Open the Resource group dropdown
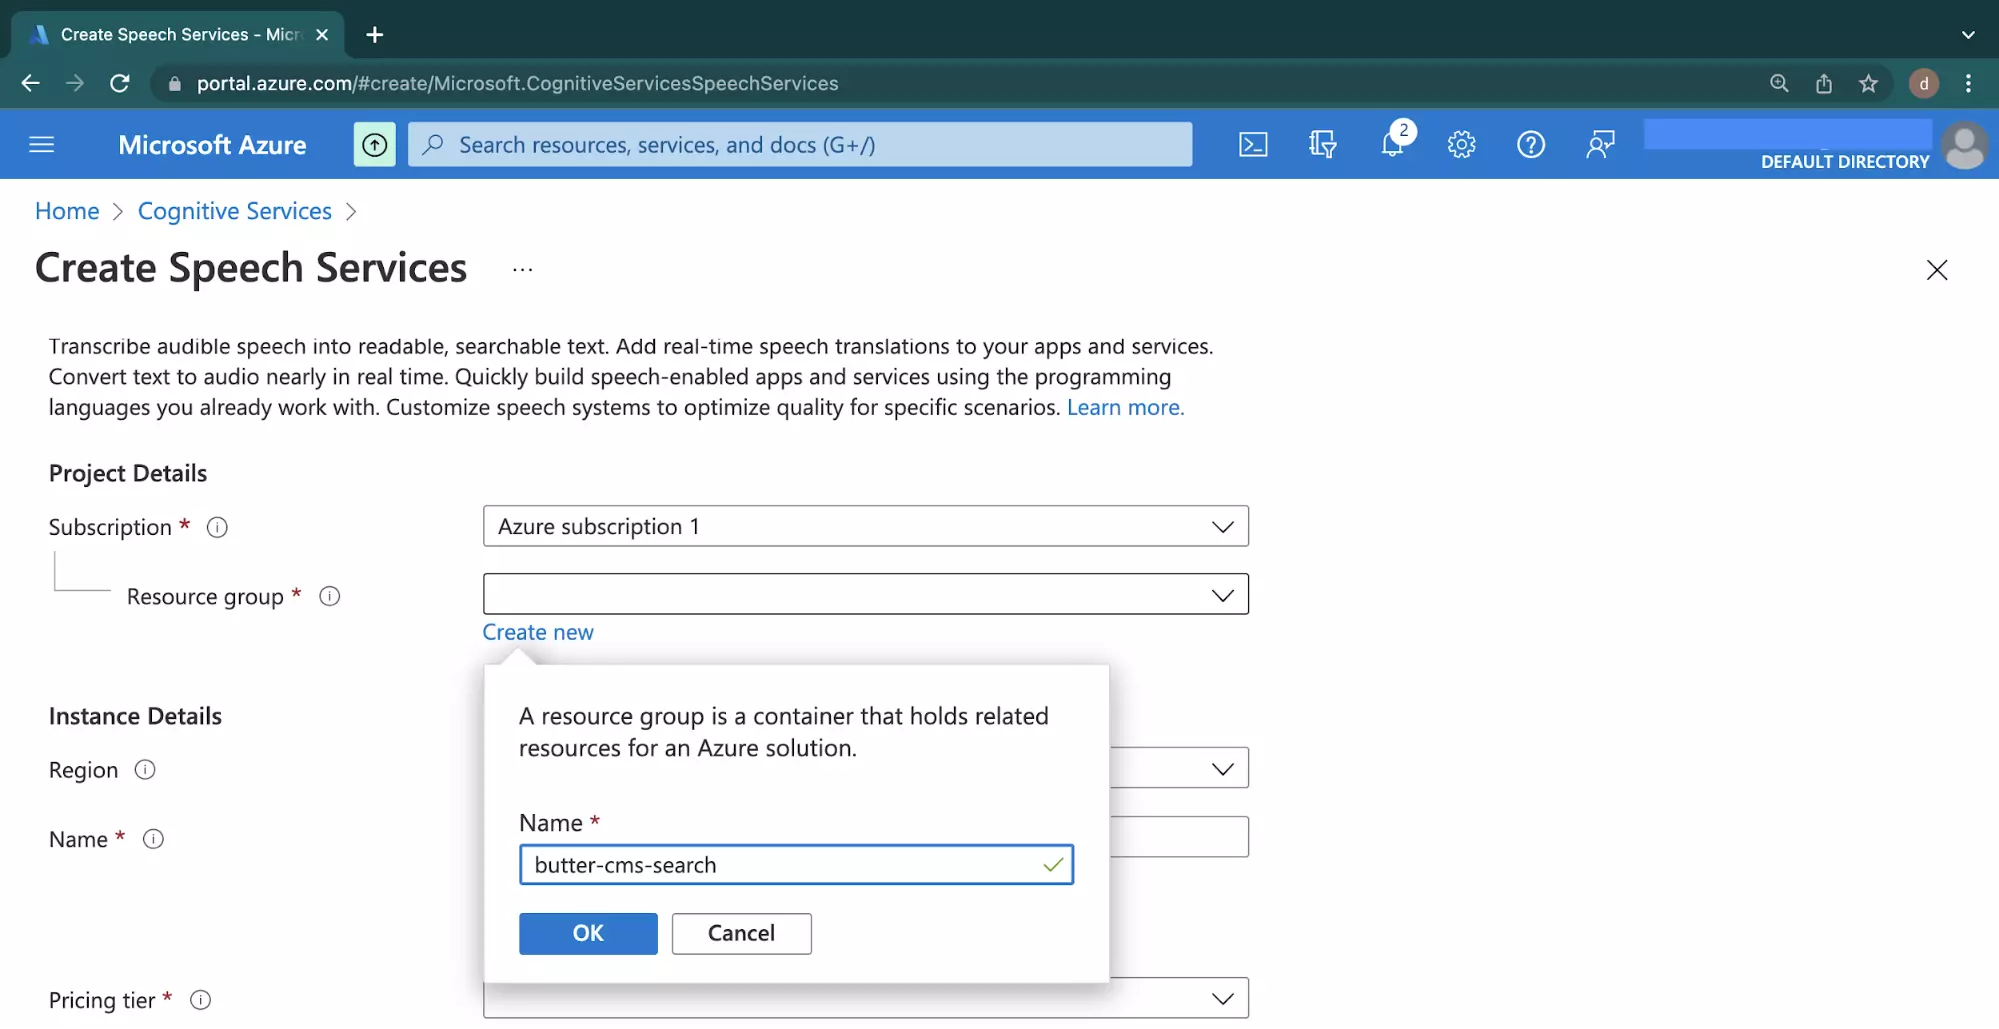Screen dimensions: 1999x1029 click(x=866, y=595)
